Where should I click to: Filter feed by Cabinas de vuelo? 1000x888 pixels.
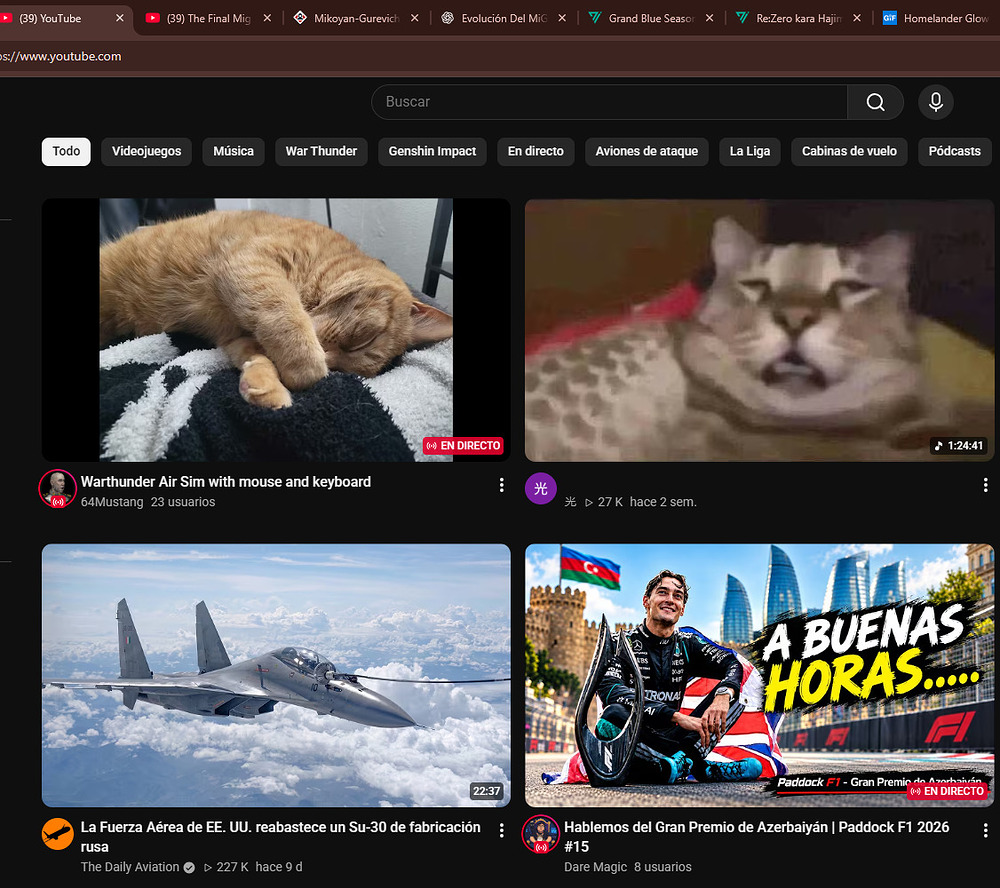[849, 152]
